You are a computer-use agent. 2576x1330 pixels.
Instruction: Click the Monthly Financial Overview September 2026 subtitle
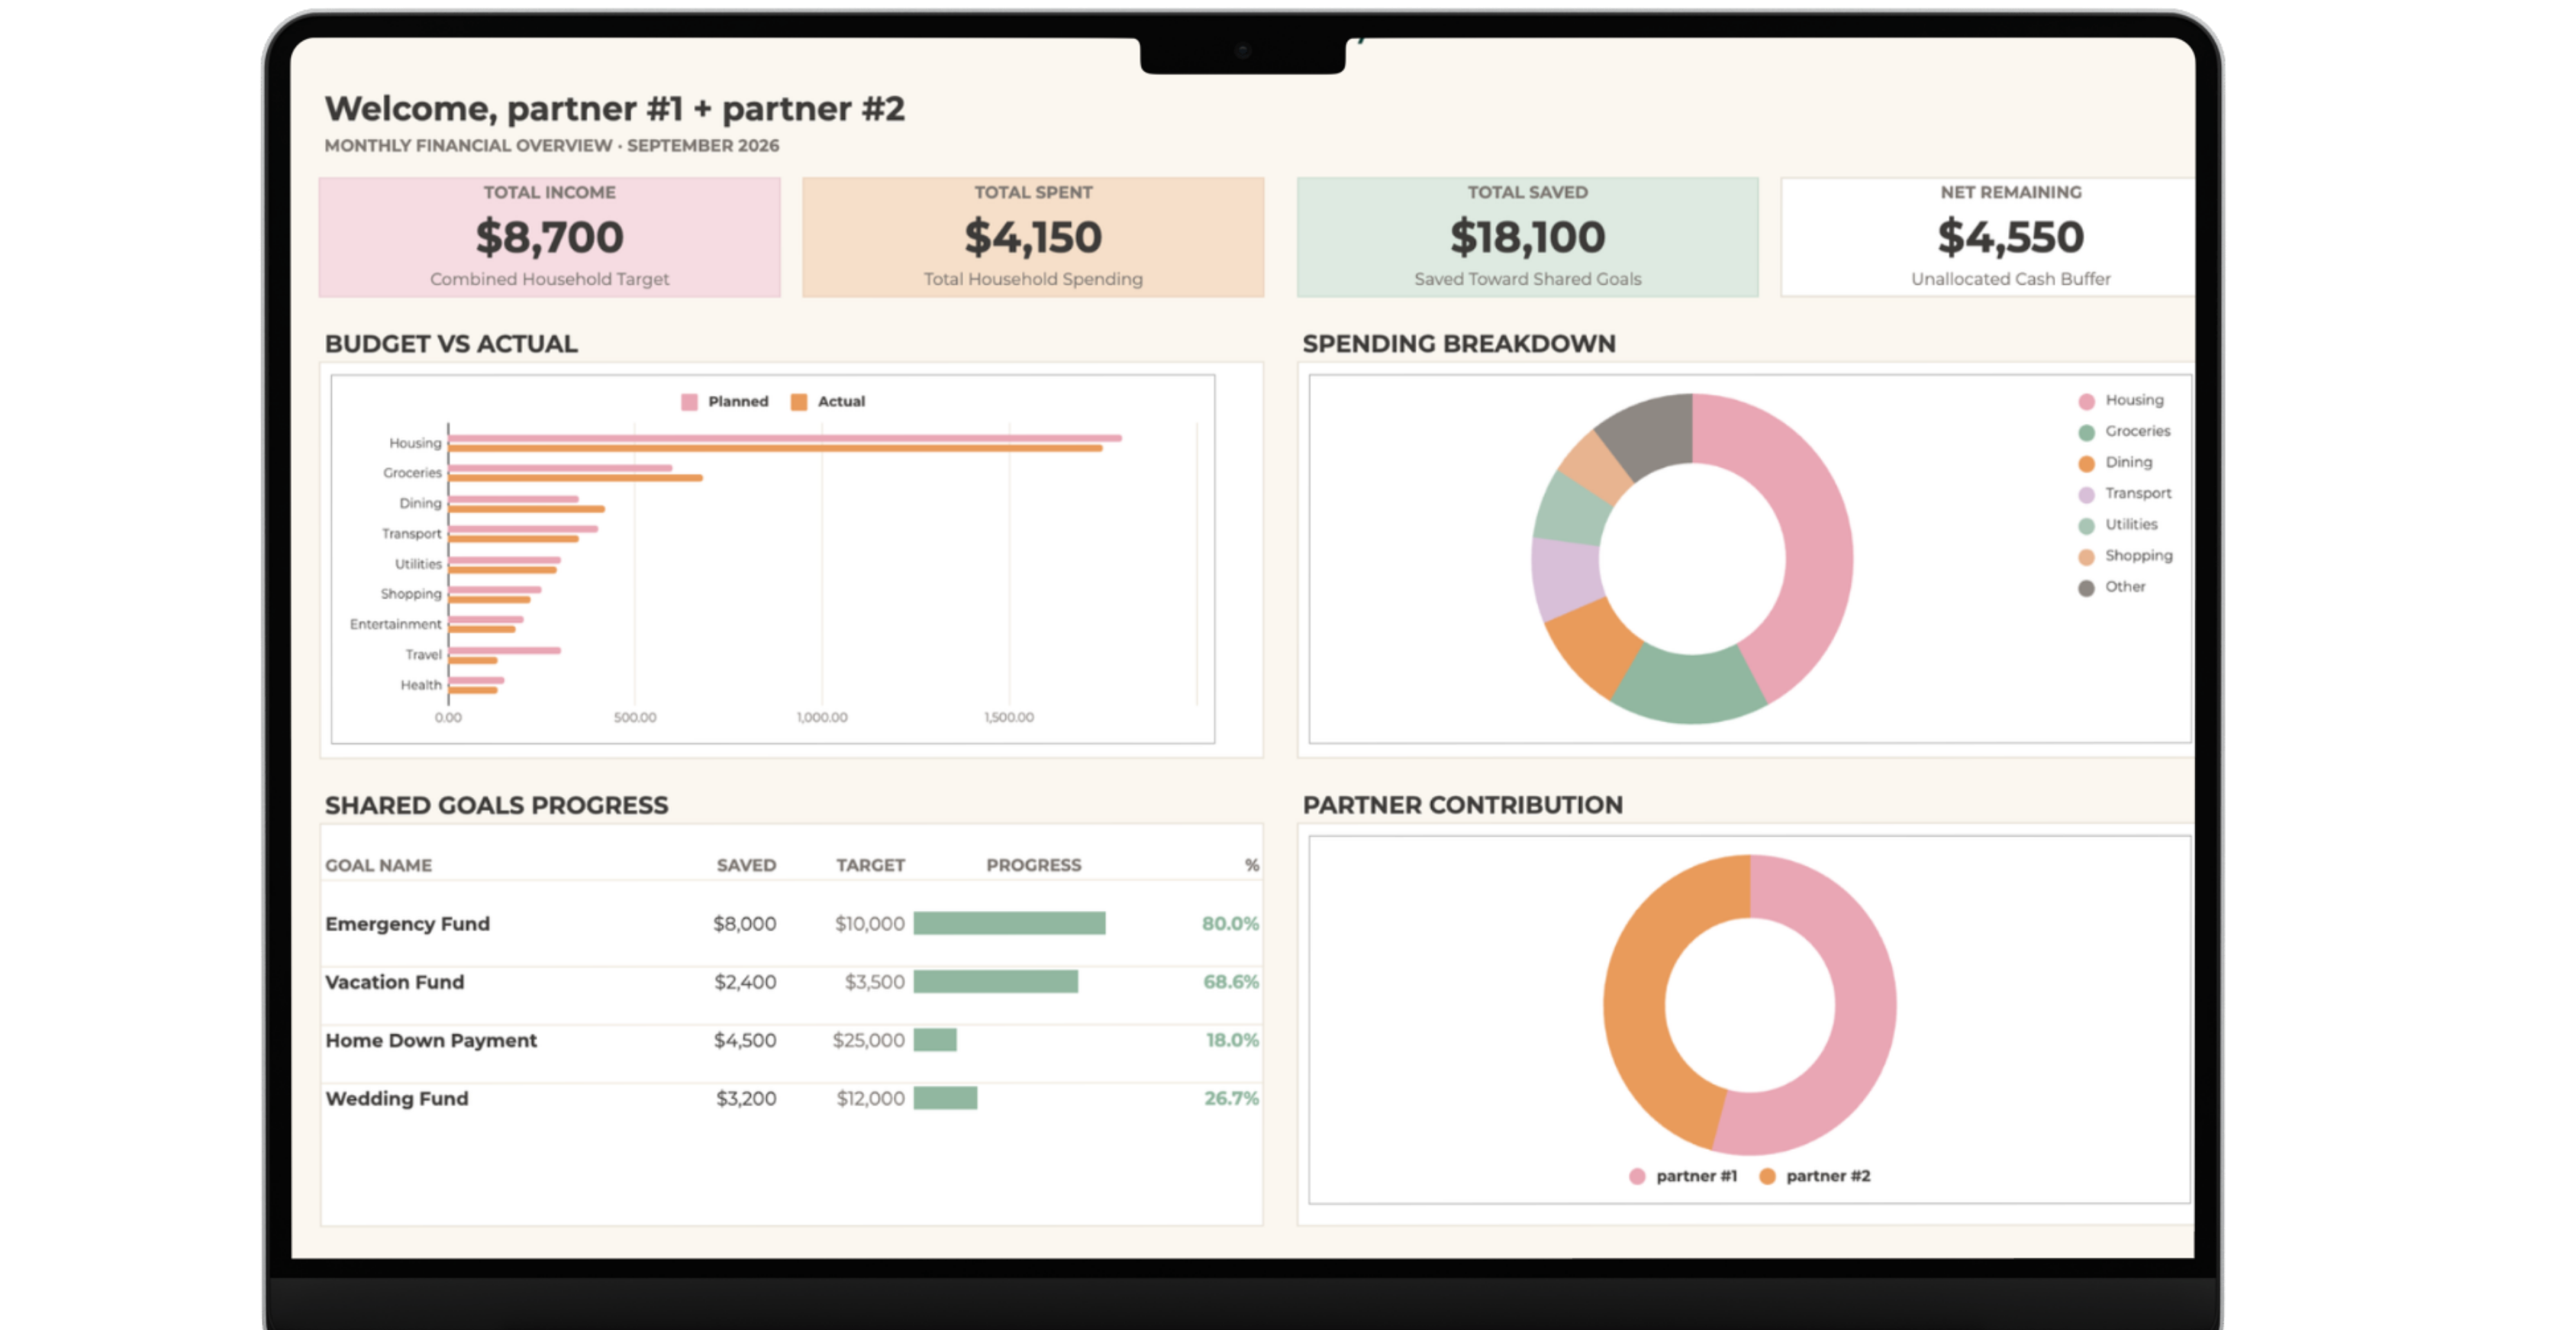551,146
